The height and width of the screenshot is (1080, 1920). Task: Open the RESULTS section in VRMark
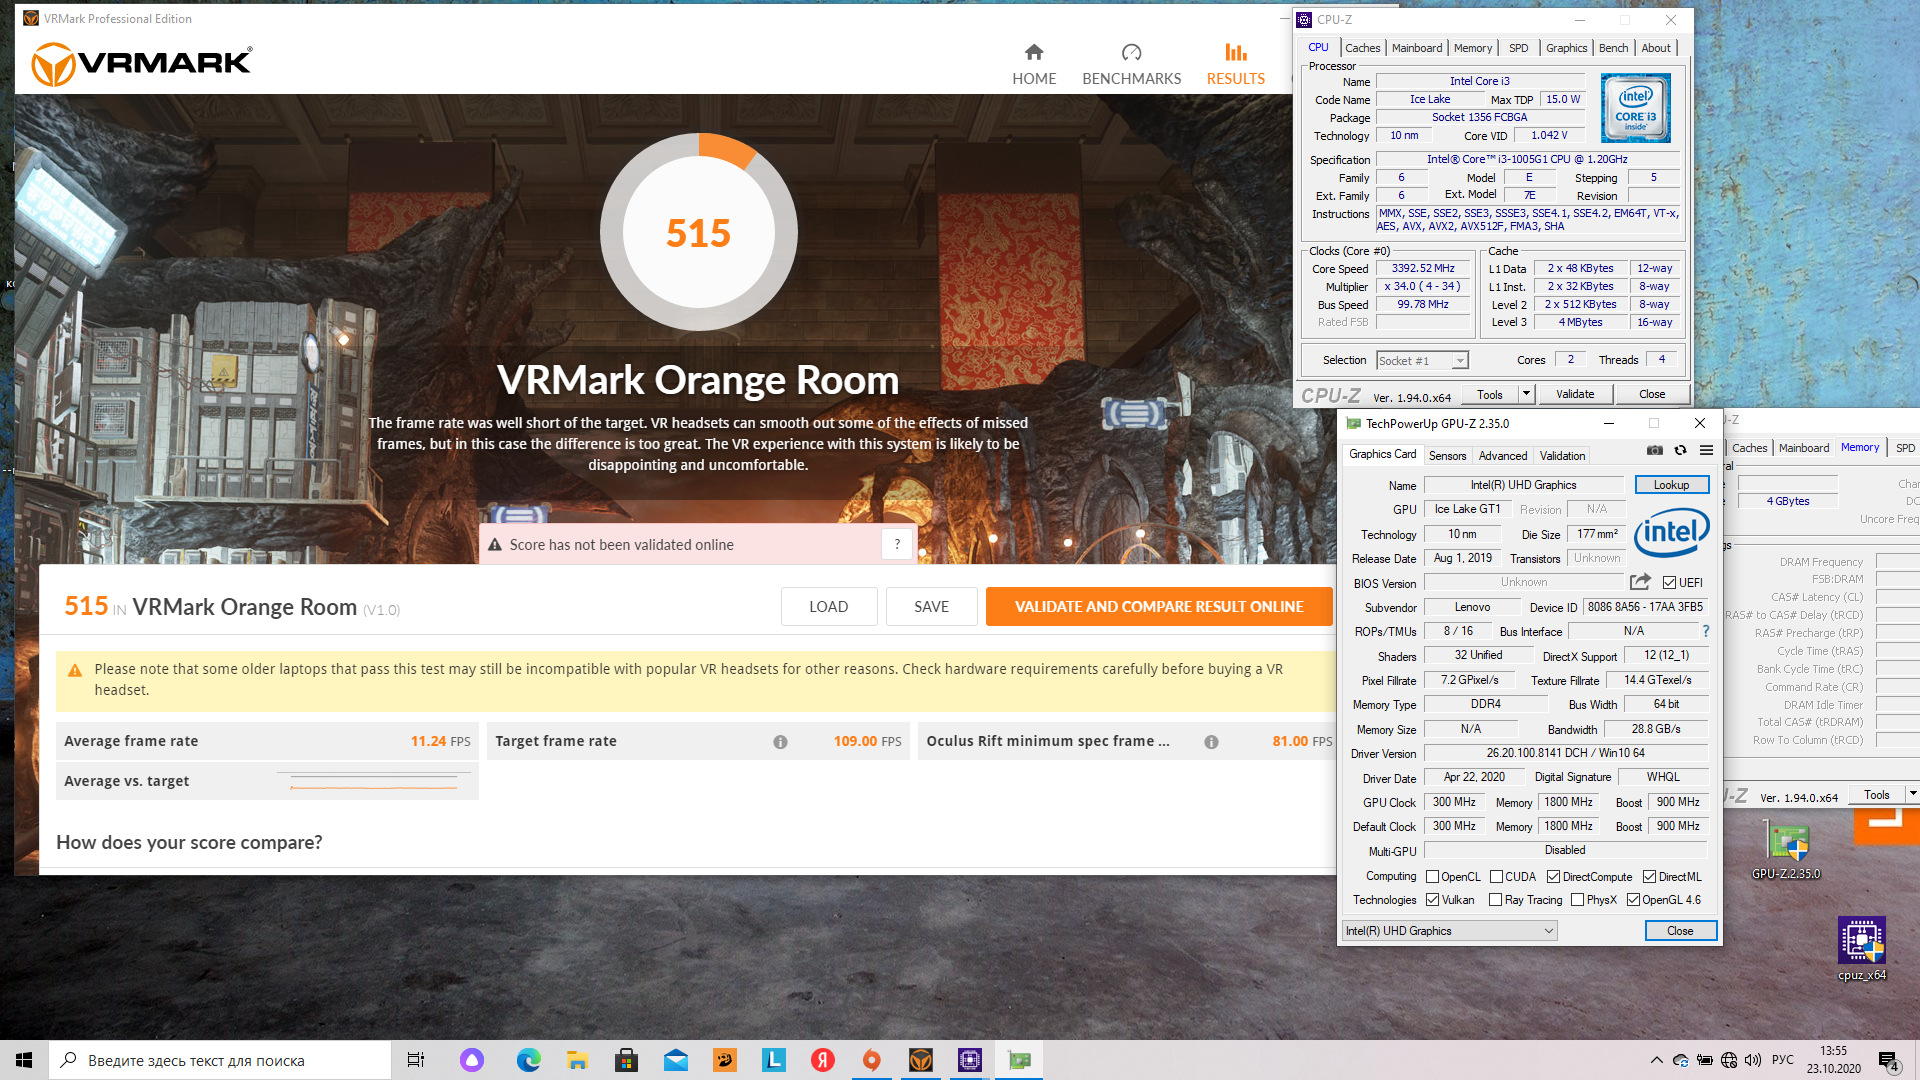pyautogui.click(x=1235, y=64)
